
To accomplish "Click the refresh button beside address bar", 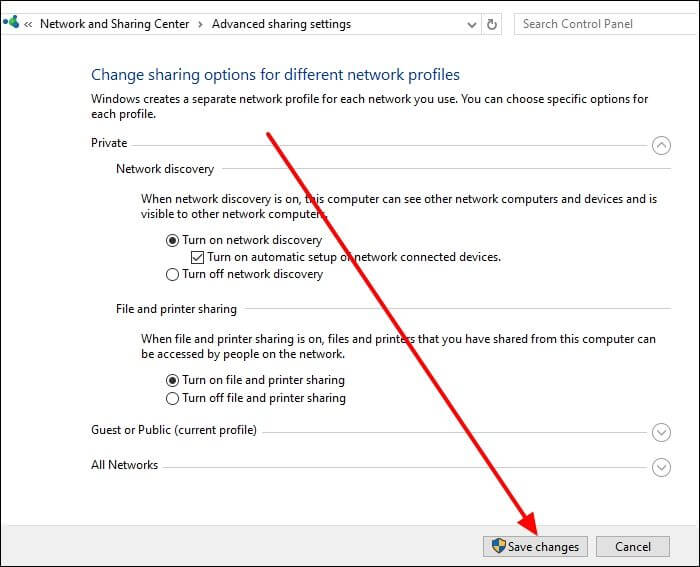I will pyautogui.click(x=491, y=24).
